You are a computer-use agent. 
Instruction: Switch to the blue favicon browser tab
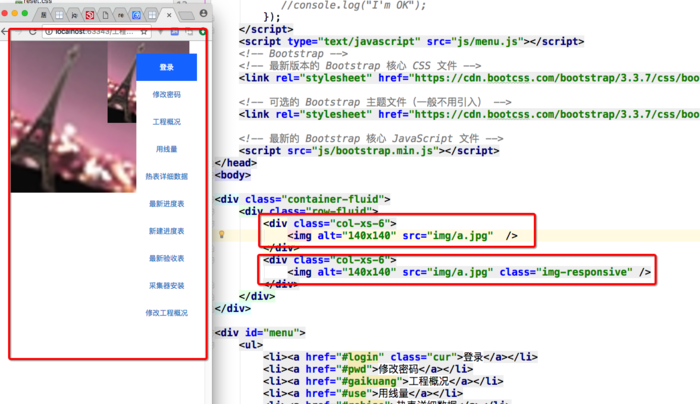pyautogui.click(x=136, y=15)
